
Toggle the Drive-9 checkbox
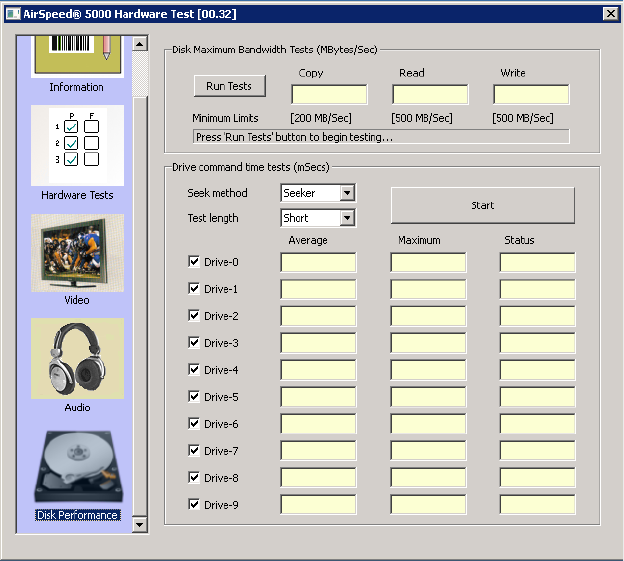click(x=194, y=505)
